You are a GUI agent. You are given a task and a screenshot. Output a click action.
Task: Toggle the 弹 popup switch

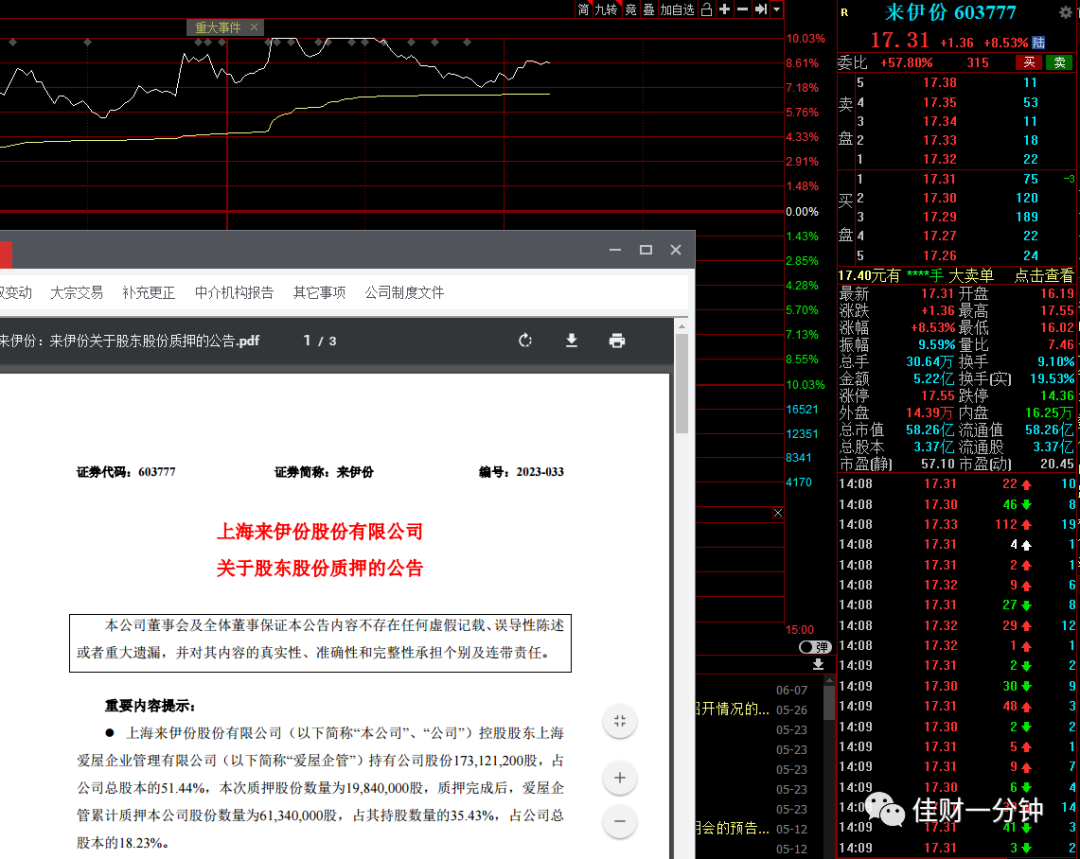click(815, 647)
